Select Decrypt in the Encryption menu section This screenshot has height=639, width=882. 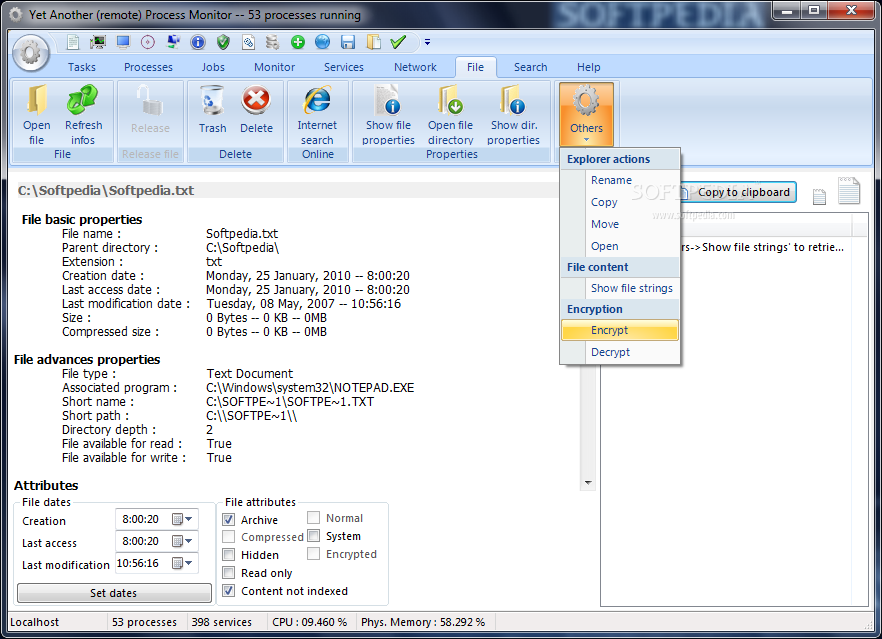coord(620,352)
